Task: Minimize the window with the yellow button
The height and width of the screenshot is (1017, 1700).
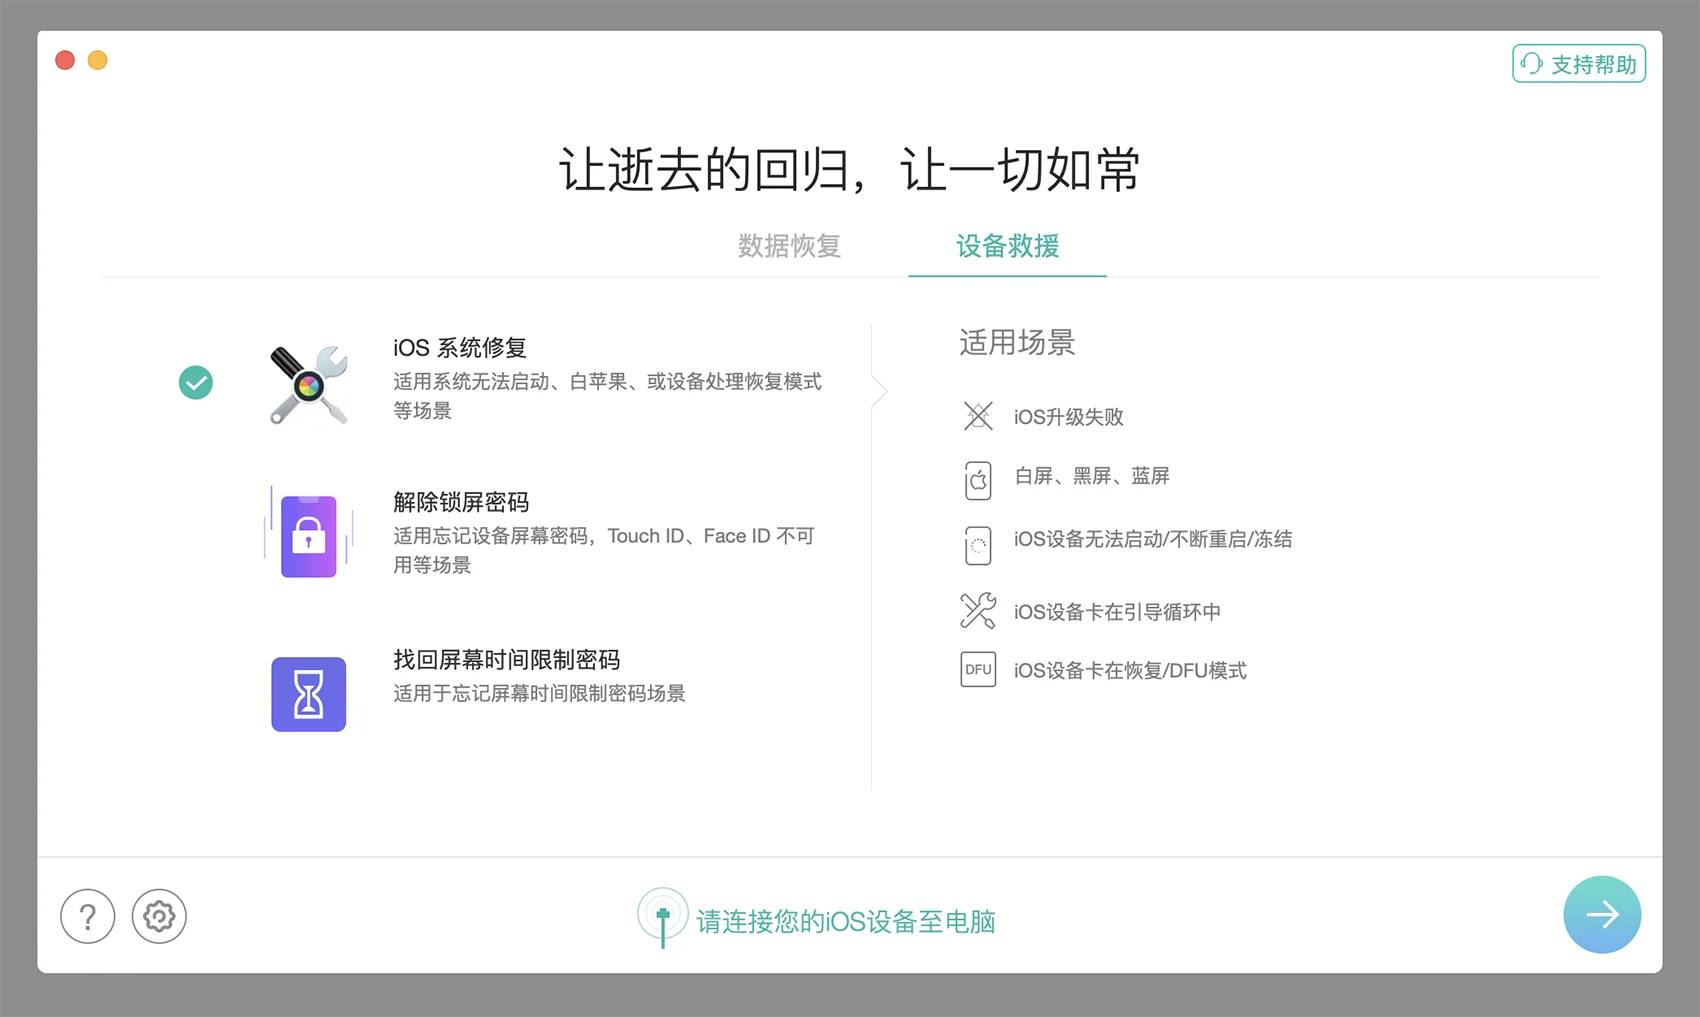Action: coord(98,60)
